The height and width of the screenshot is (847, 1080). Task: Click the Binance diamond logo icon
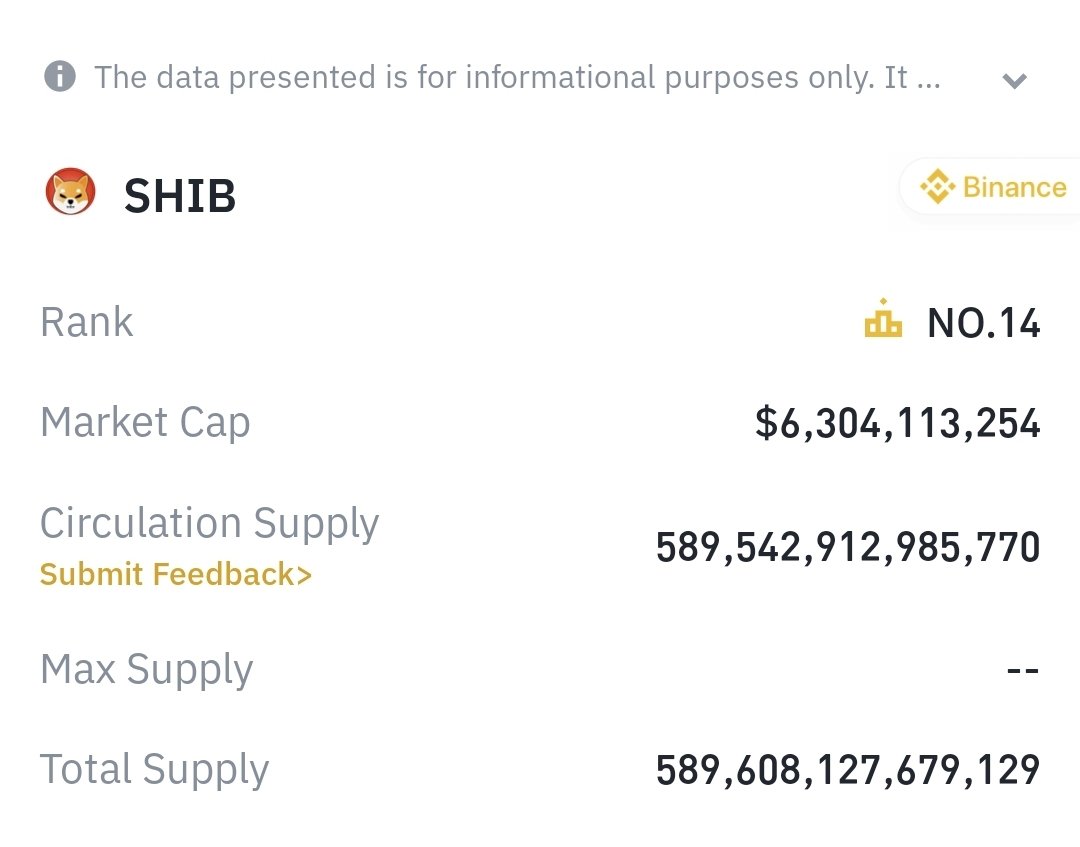[937, 187]
